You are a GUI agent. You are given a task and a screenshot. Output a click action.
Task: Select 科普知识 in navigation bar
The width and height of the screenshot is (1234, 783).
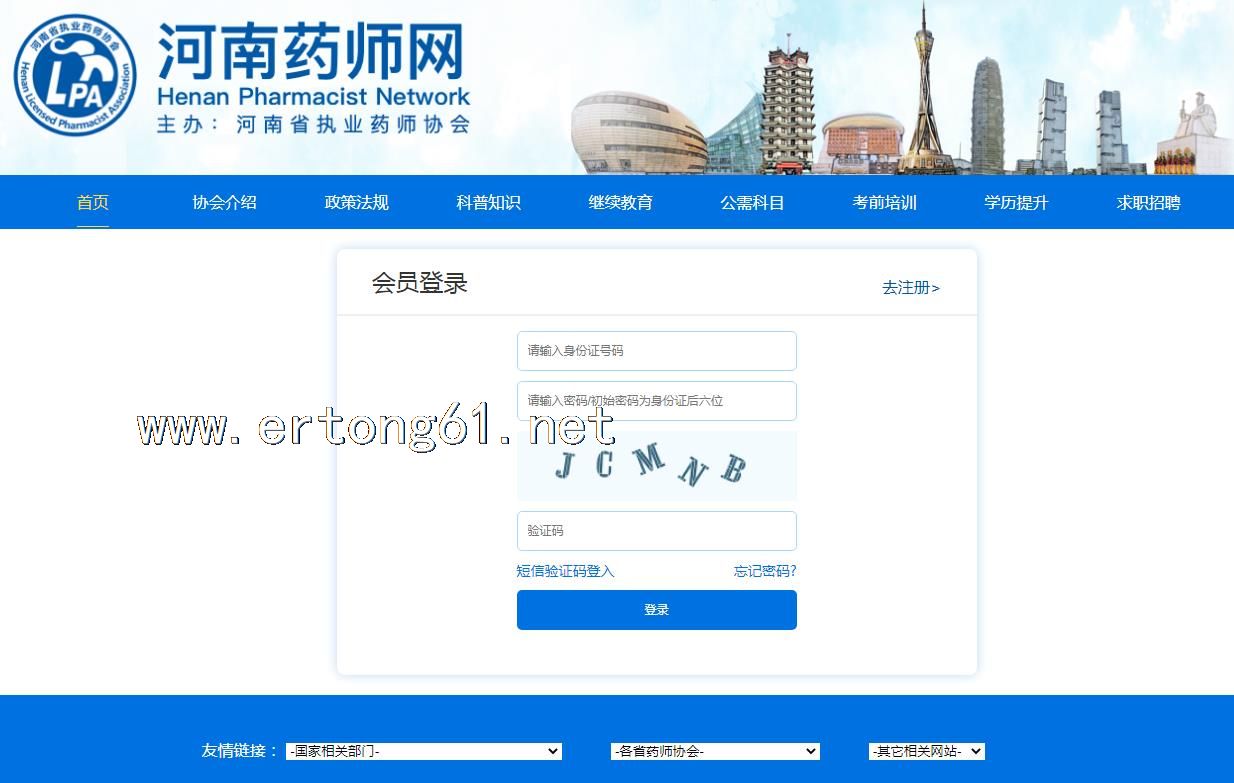(x=489, y=203)
